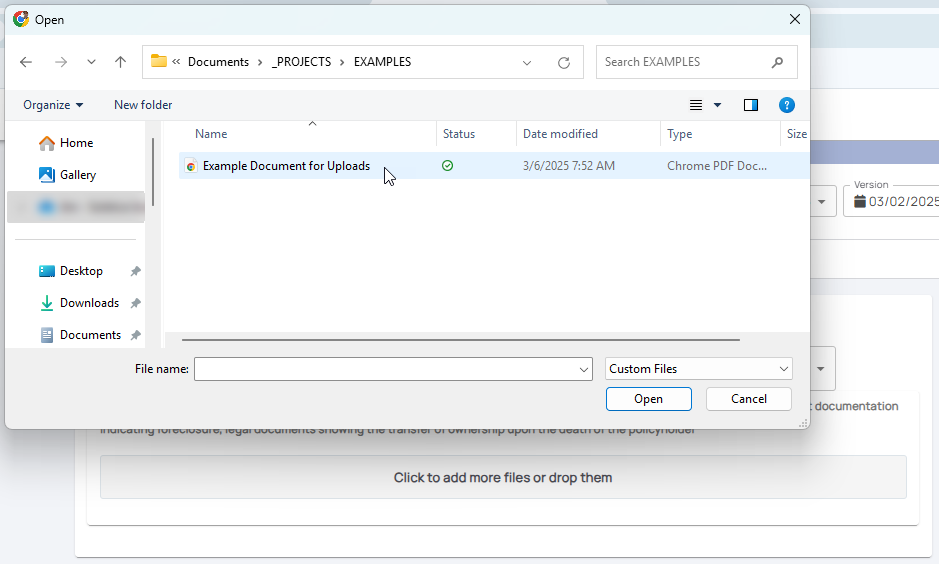Click the New folder command
This screenshot has width=939, height=564.
(x=143, y=105)
